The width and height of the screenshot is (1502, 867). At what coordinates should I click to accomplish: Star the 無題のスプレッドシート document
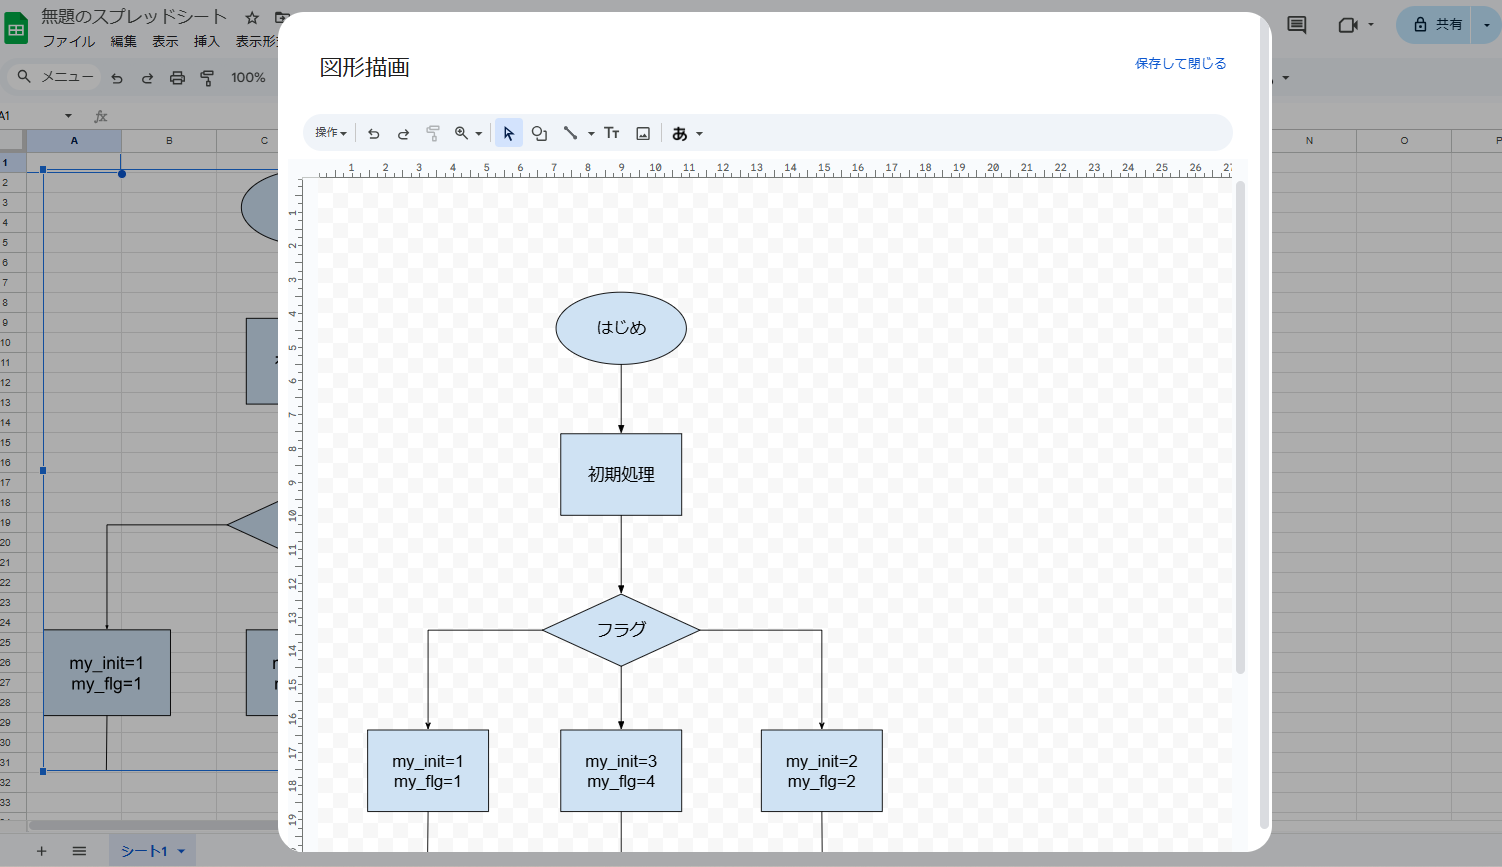click(x=252, y=17)
